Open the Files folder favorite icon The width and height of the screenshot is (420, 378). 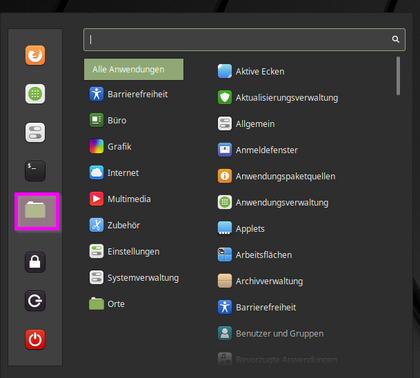pyautogui.click(x=35, y=210)
